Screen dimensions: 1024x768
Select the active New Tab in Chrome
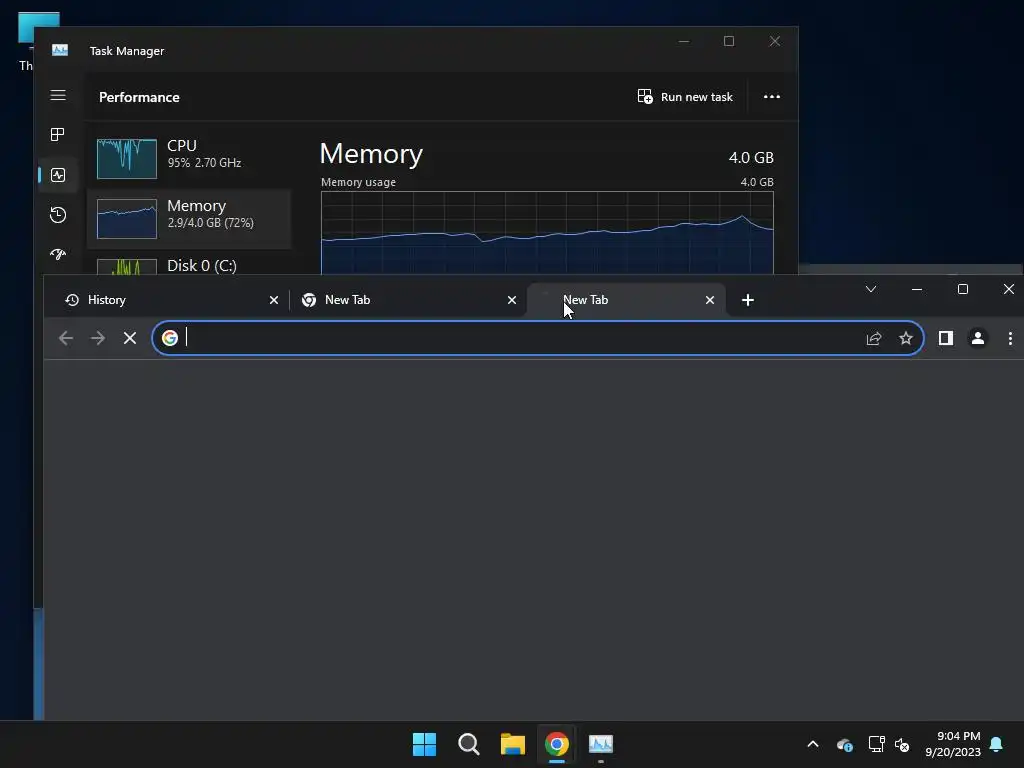[x=626, y=300]
